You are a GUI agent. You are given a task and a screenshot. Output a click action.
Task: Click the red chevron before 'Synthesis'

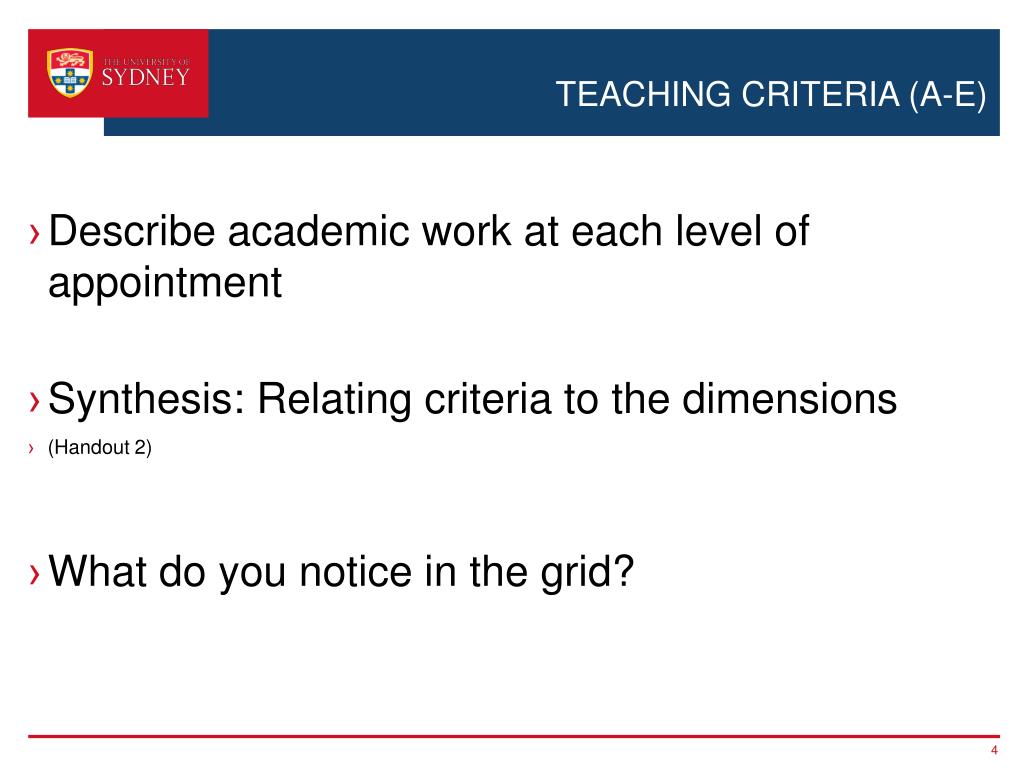tap(35, 401)
